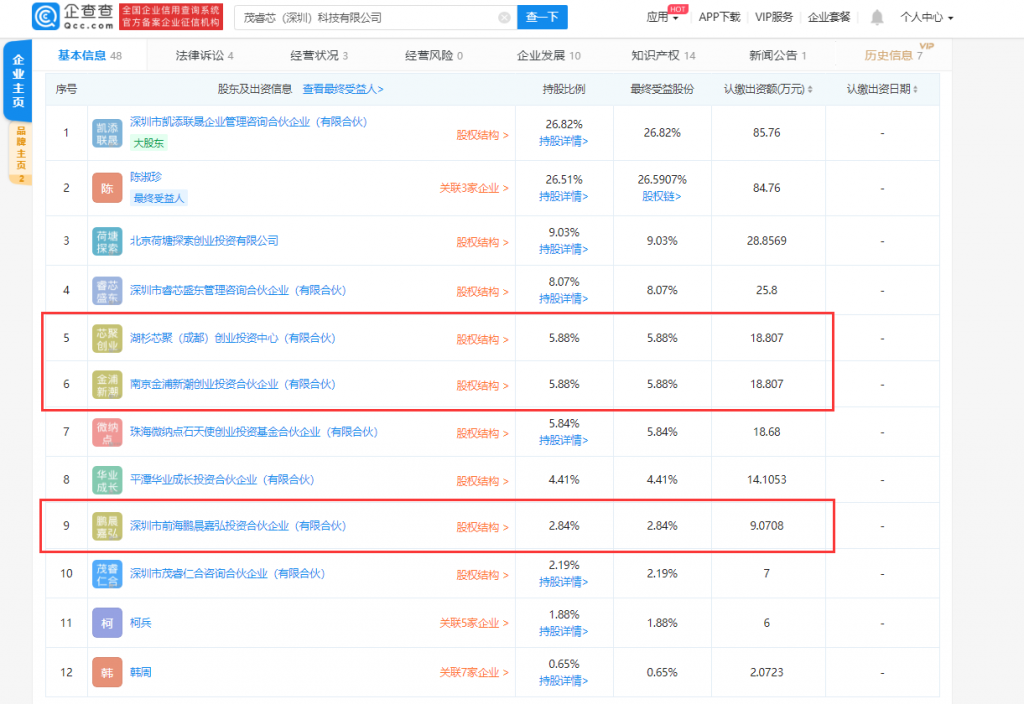Click the 荷塘探索 shareholder logo
The width and height of the screenshot is (1024, 704).
pyautogui.click(x=108, y=241)
